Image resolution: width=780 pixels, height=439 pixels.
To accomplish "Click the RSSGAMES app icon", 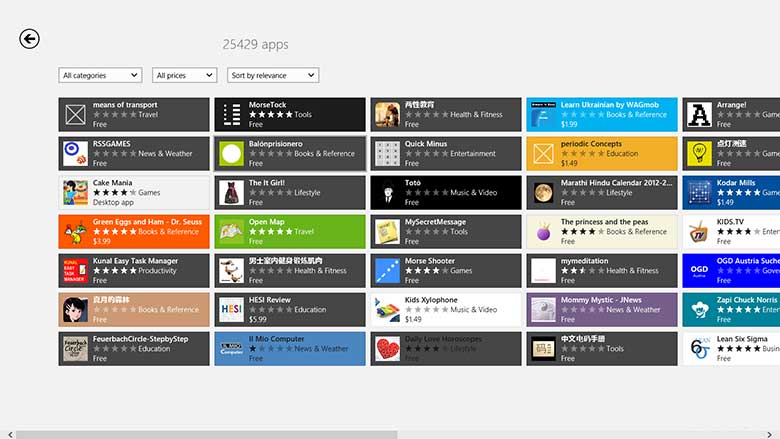I will click(75, 153).
